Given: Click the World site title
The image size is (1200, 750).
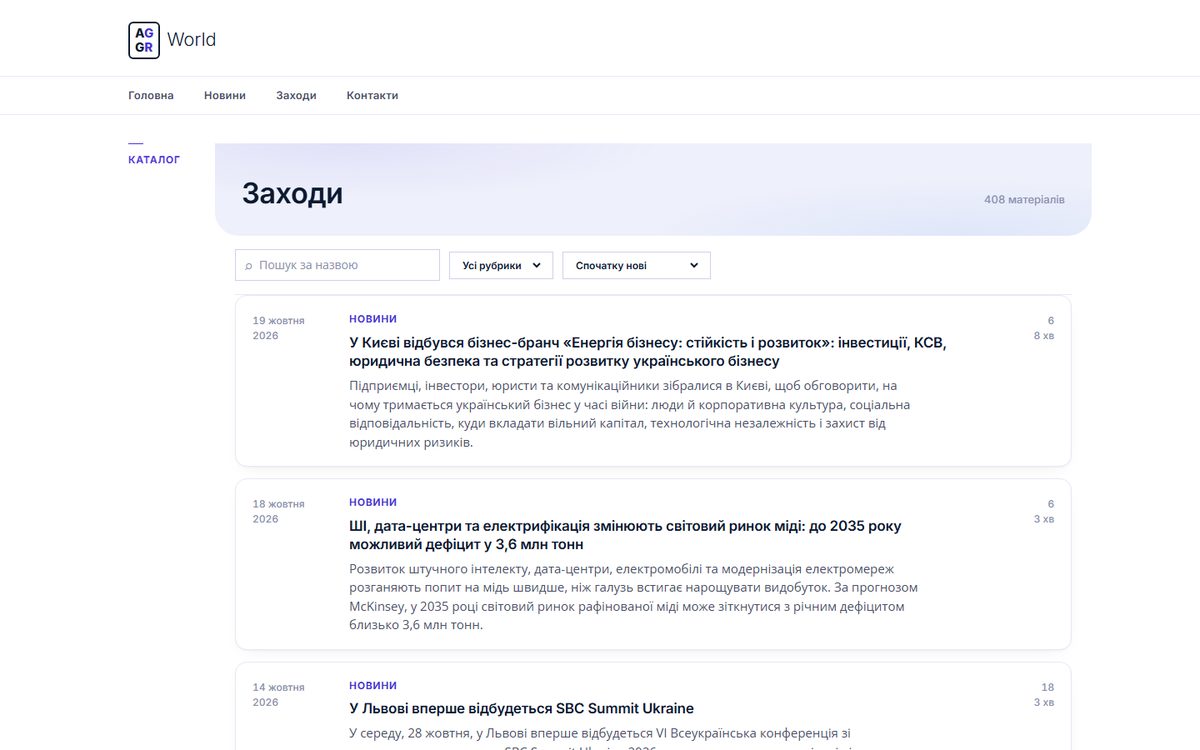Looking at the screenshot, I should pos(191,40).
